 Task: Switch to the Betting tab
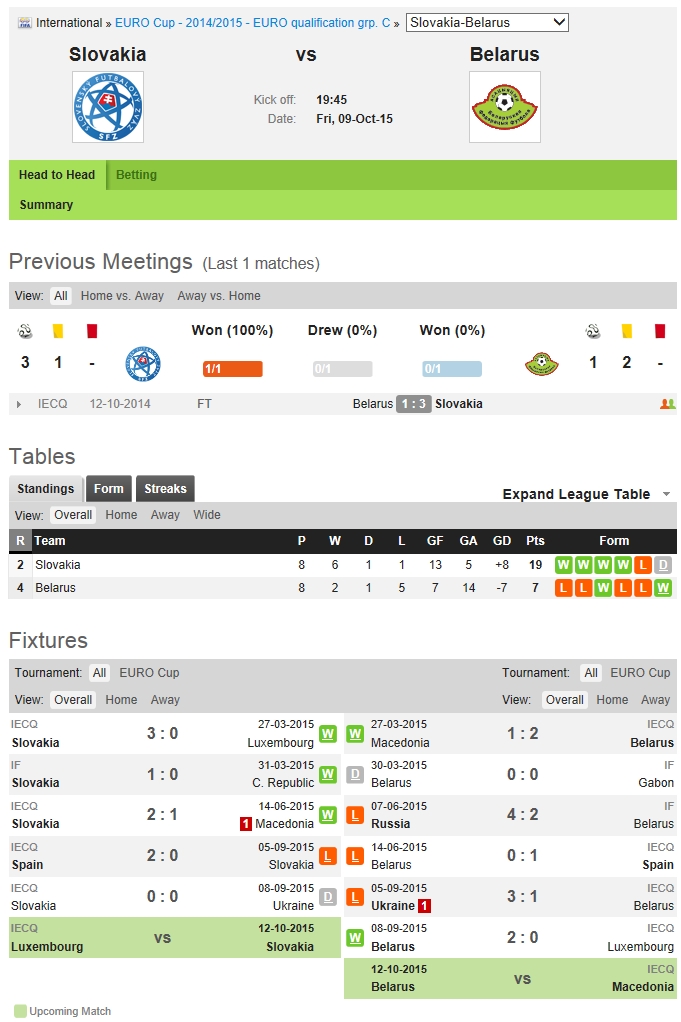136,175
